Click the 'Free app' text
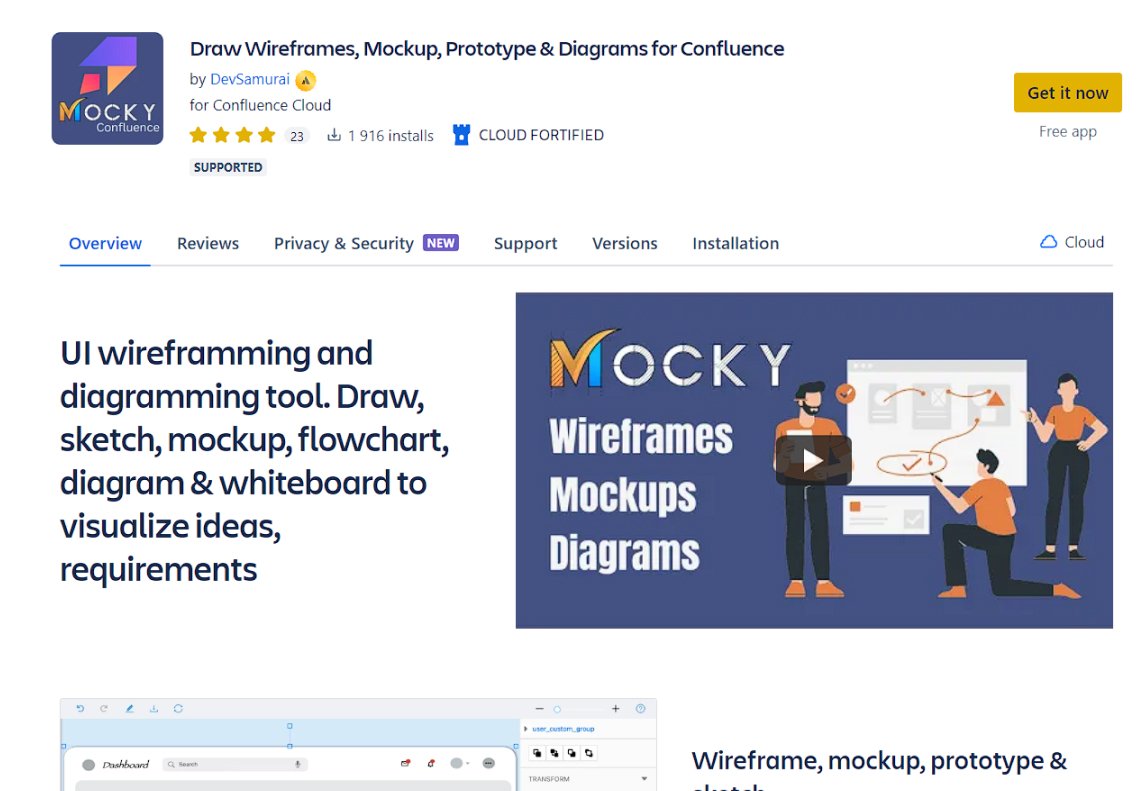 (1068, 132)
